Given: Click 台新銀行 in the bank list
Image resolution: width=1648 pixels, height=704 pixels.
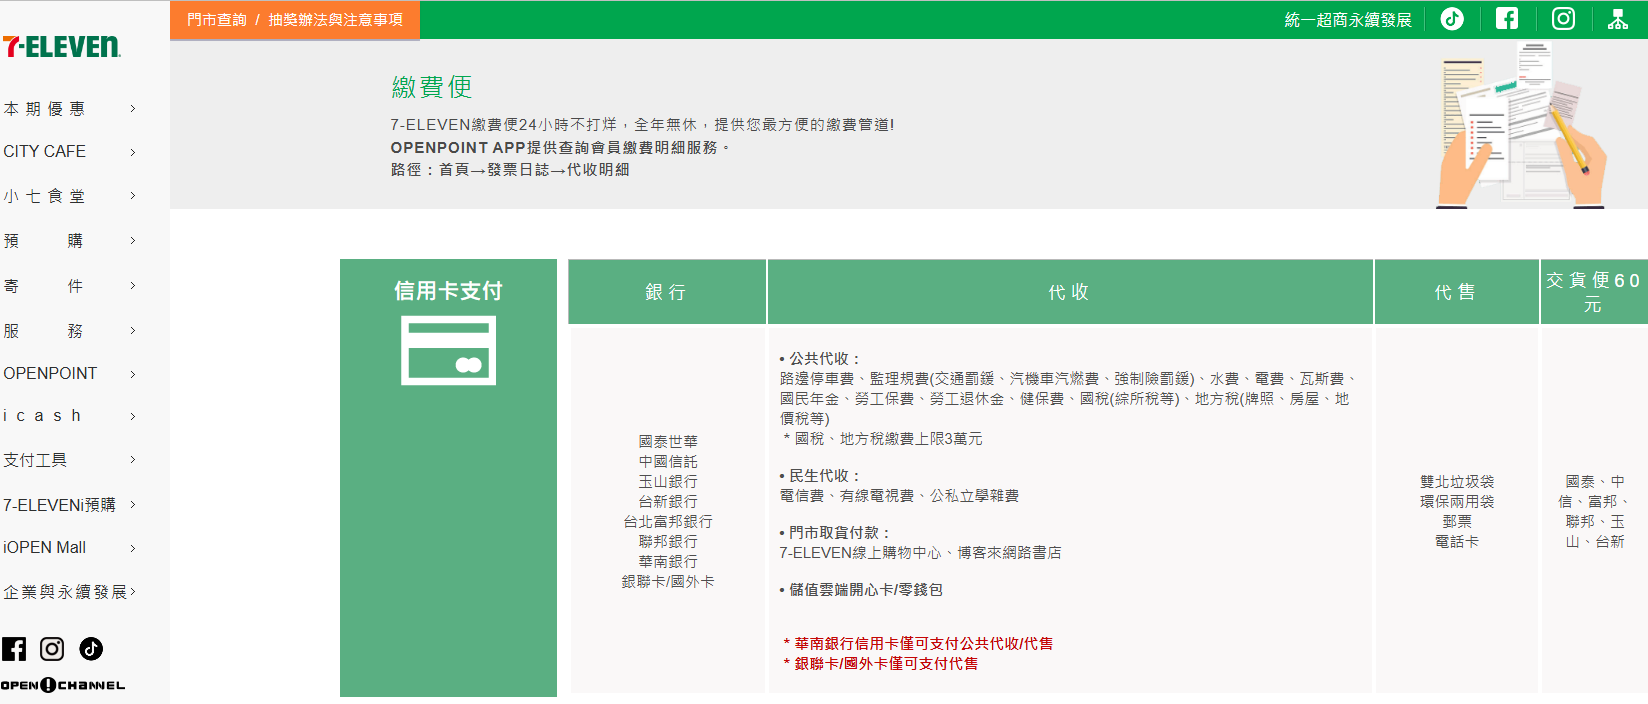Looking at the screenshot, I should 668,501.
